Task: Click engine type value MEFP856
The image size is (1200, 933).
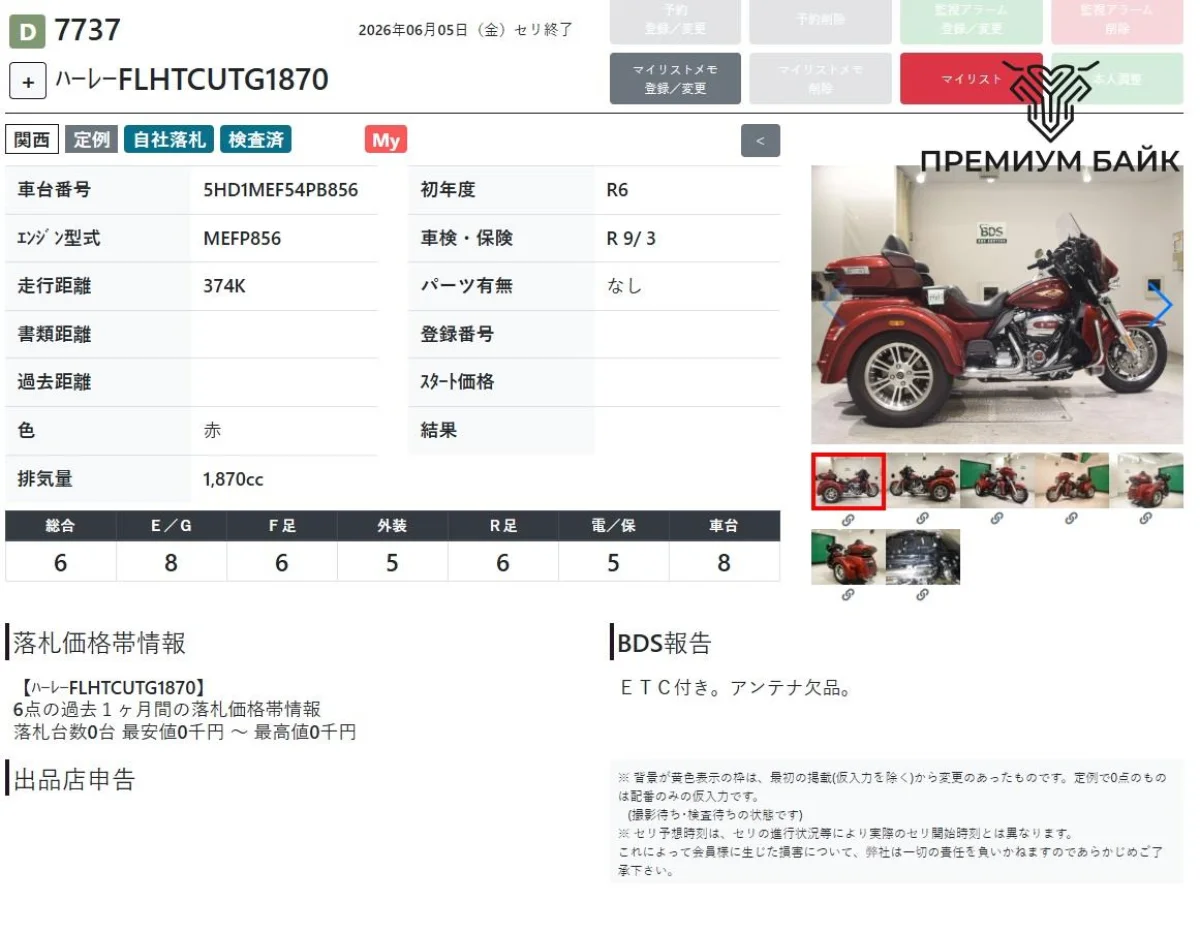Action: click(242, 238)
